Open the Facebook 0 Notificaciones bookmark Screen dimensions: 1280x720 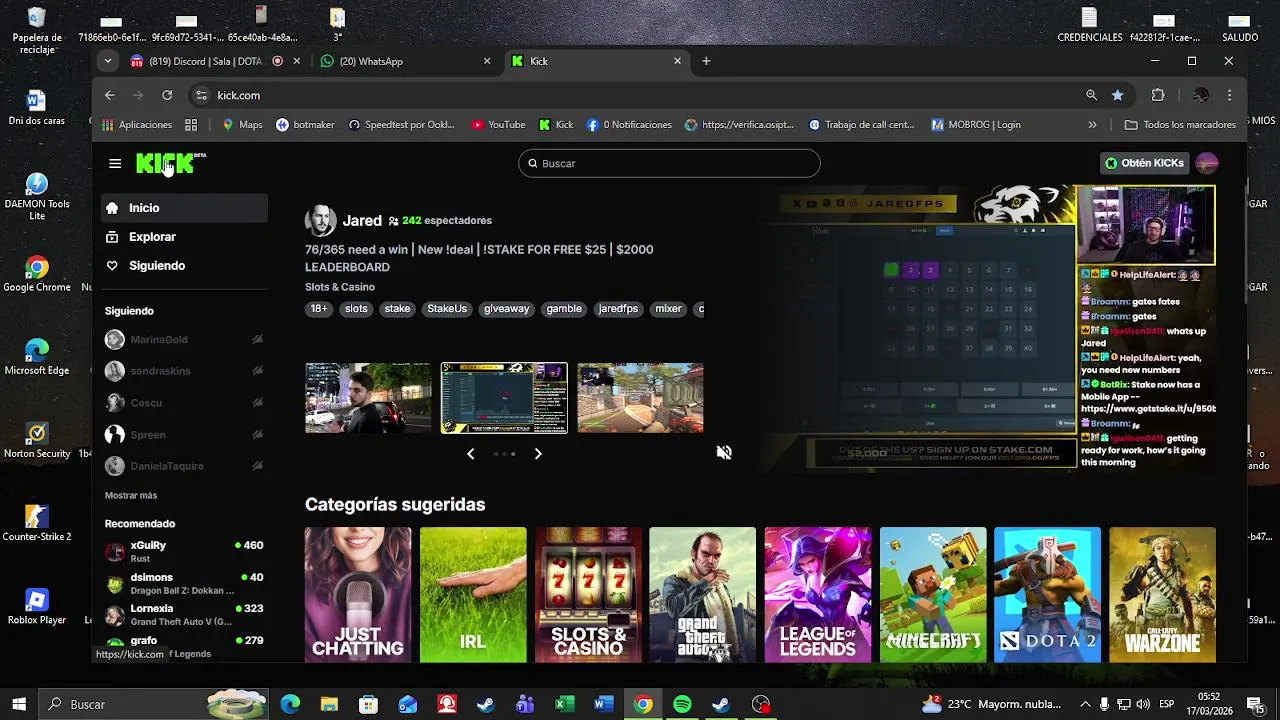click(x=629, y=125)
